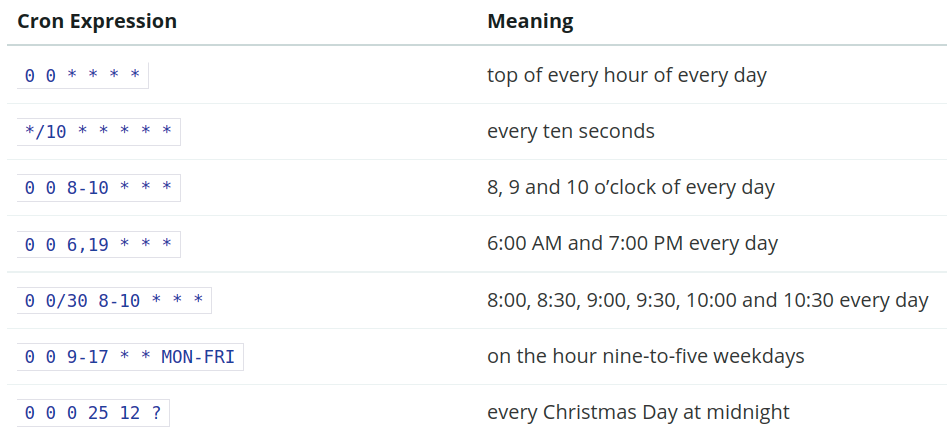Click the Meaning column header
950x443 pixels.
pos(530,21)
